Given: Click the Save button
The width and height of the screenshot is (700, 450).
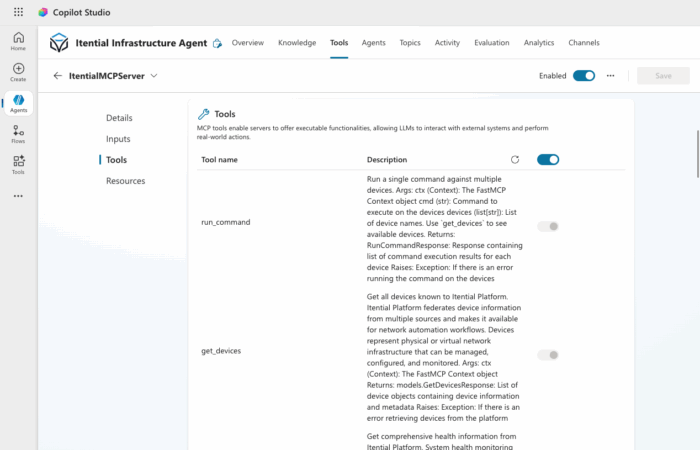Looking at the screenshot, I should pyautogui.click(x=663, y=76).
